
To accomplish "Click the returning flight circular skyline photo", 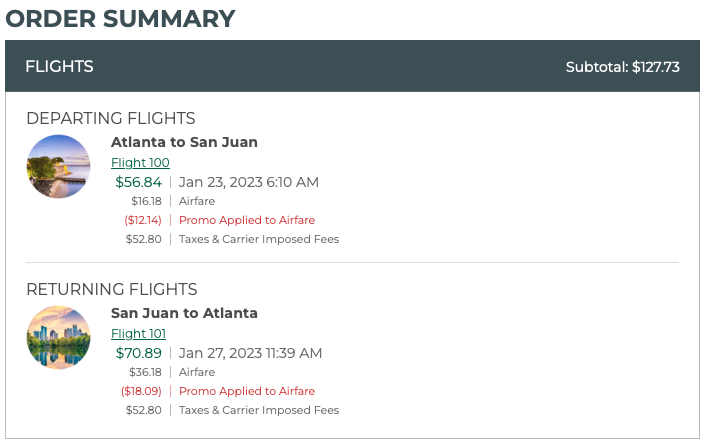I will point(58,338).
